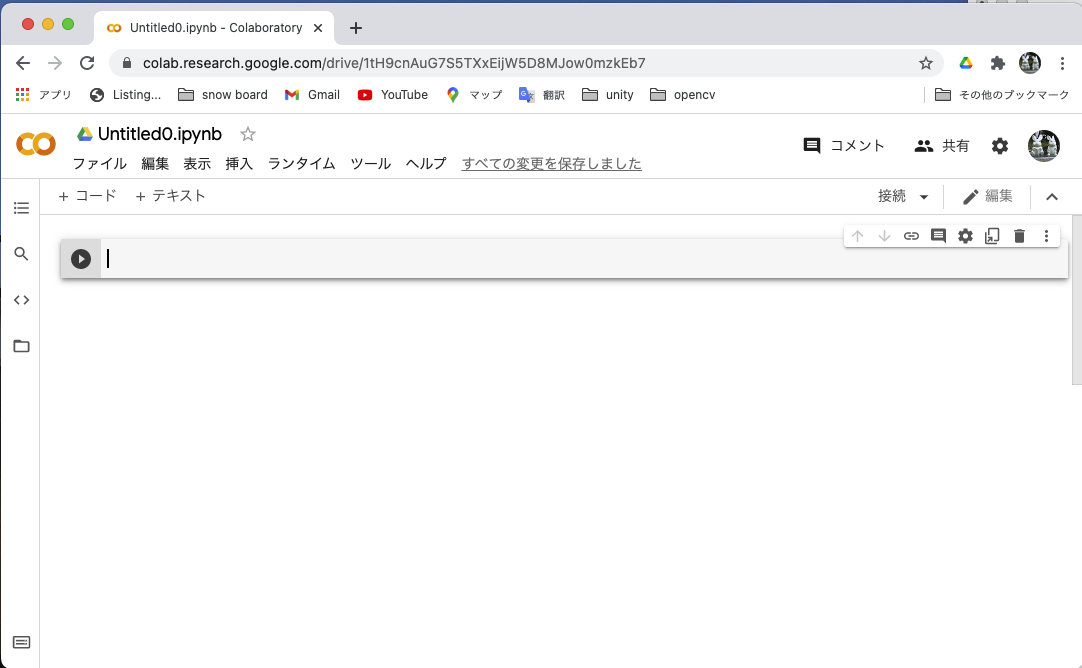Open the code snippets sidebar icon
The width and height of the screenshot is (1082, 668).
pos(21,300)
